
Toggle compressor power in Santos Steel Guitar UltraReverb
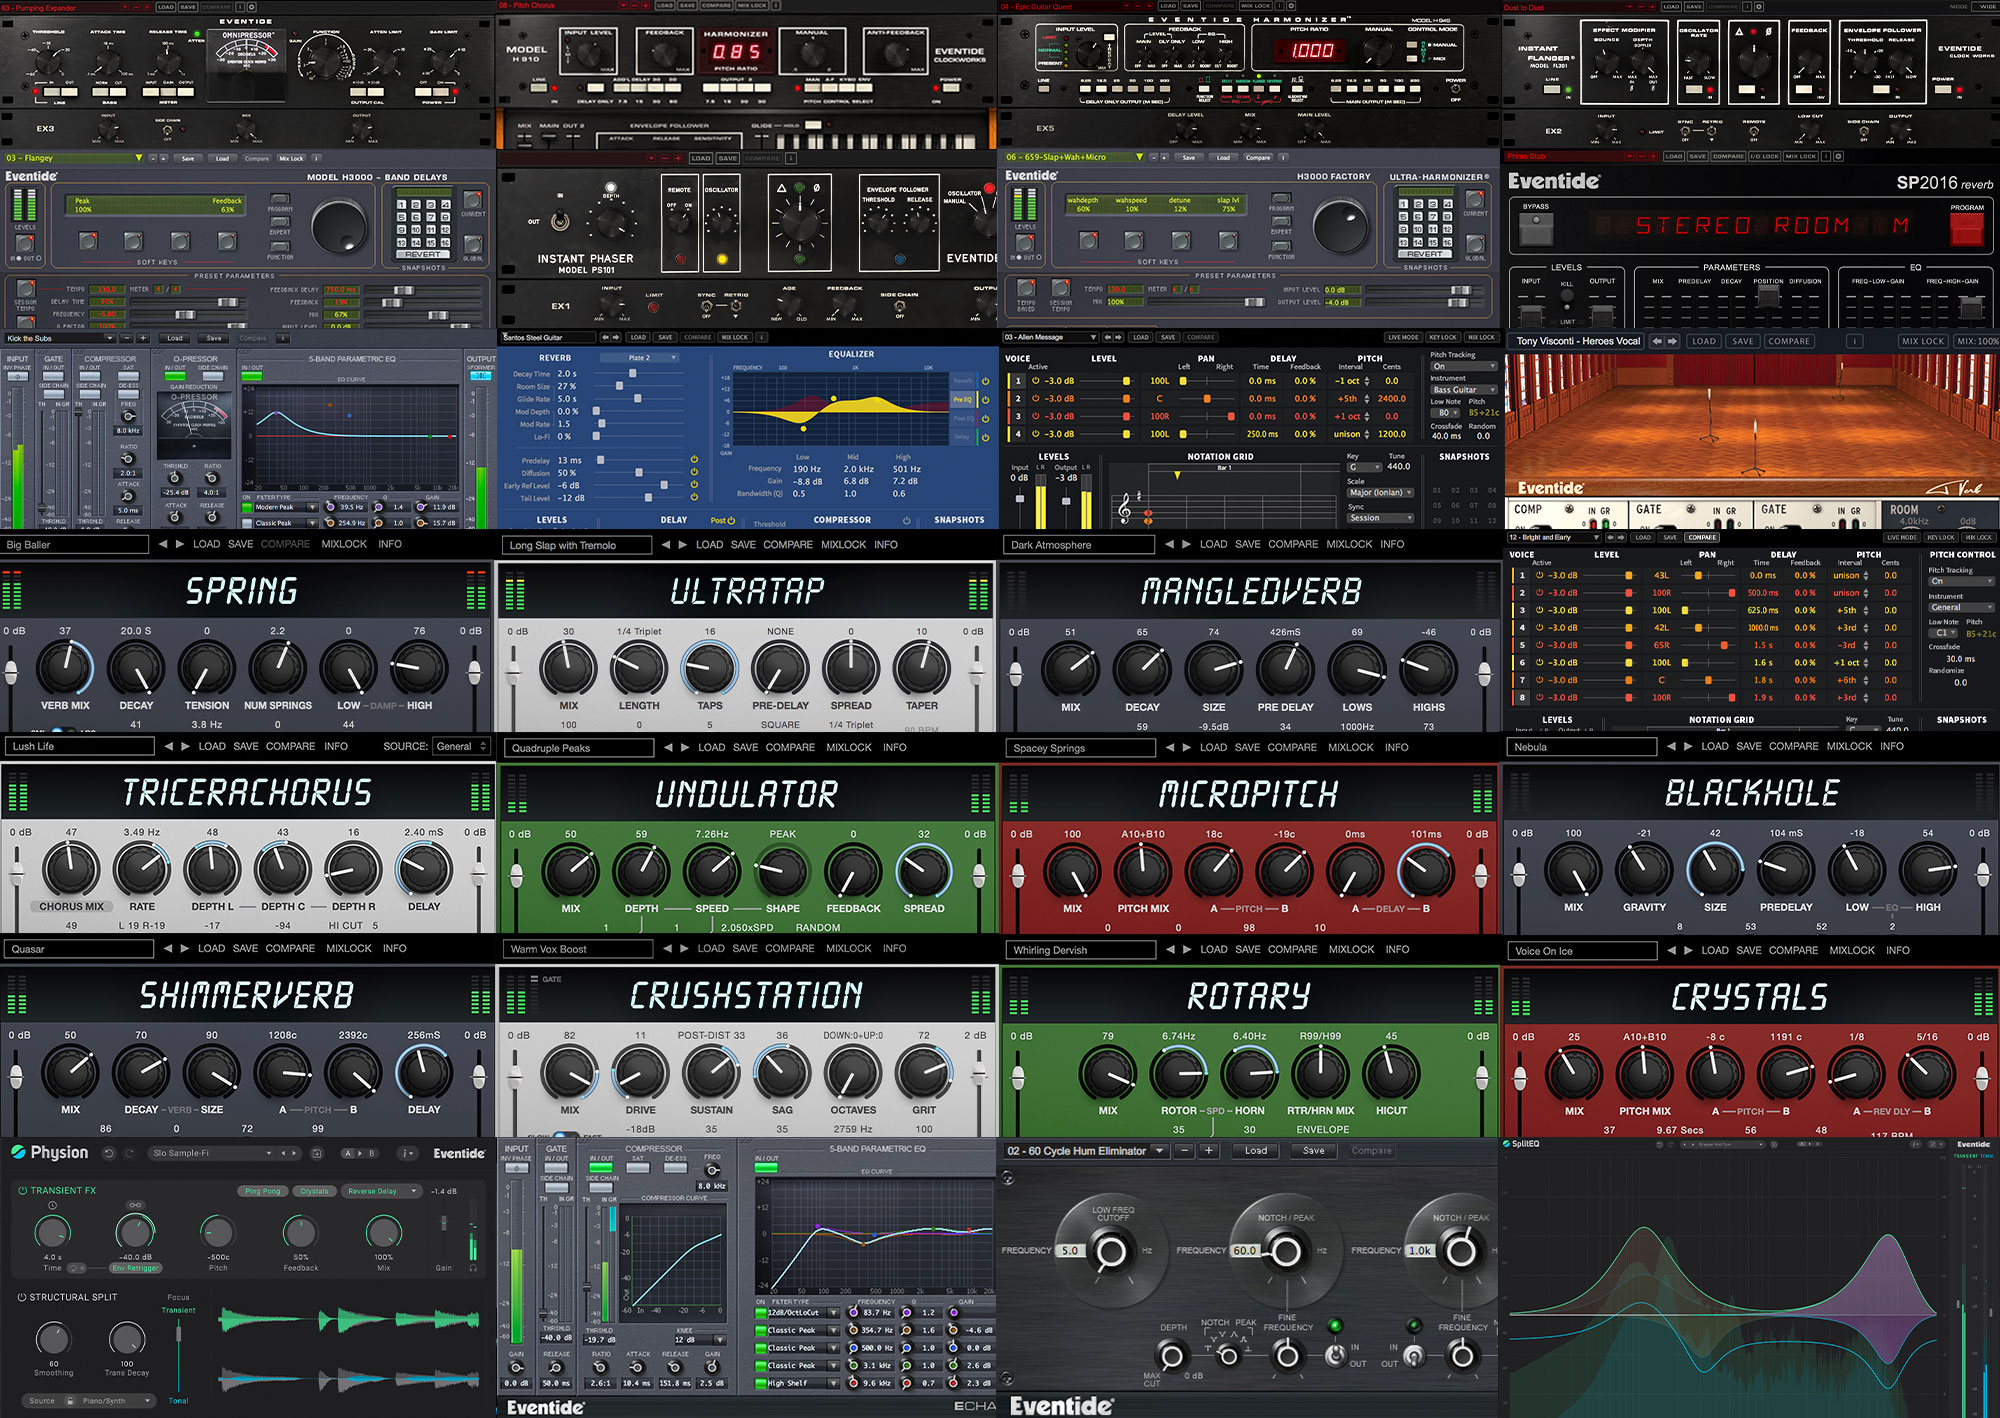click(x=907, y=520)
